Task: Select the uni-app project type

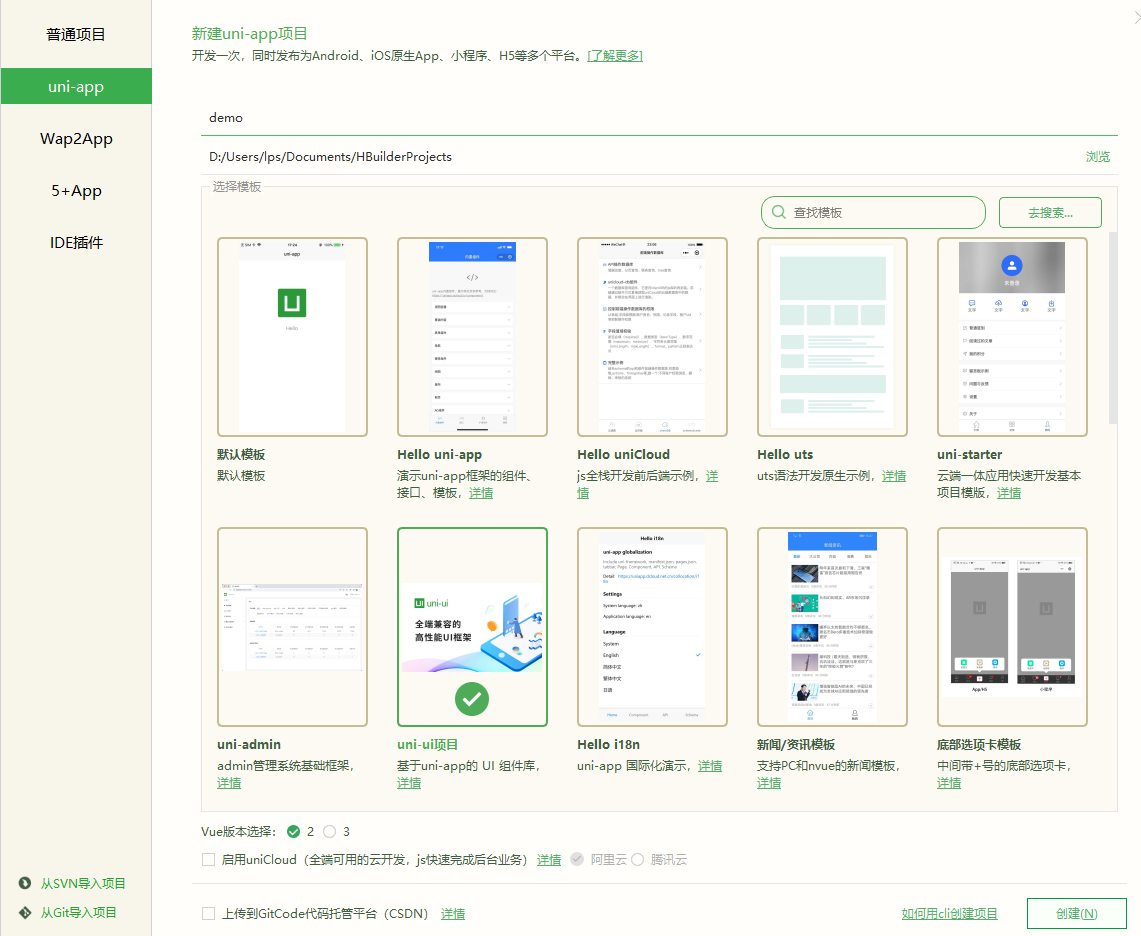Action: pos(76,87)
